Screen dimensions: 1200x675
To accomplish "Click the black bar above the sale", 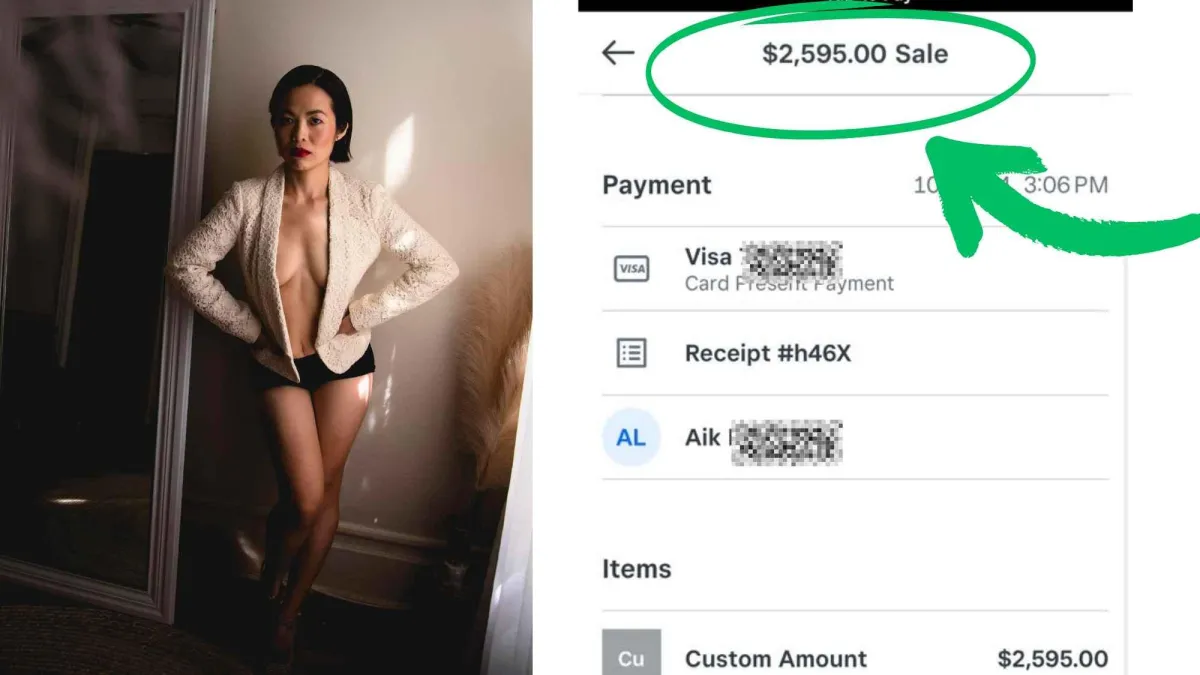I will coord(855,5).
